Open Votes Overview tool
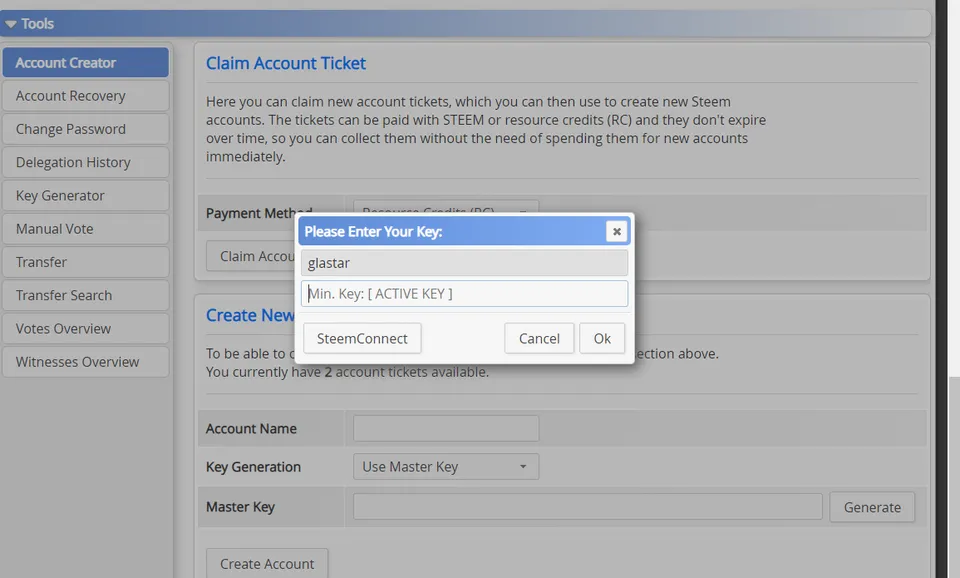The width and height of the screenshot is (960, 578). point(86,328)
